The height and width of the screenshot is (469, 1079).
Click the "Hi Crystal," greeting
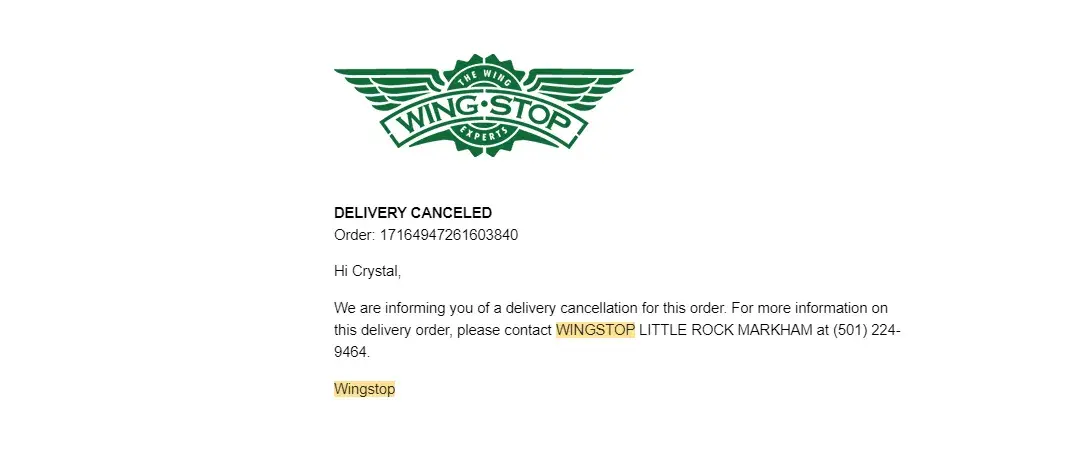367,271
